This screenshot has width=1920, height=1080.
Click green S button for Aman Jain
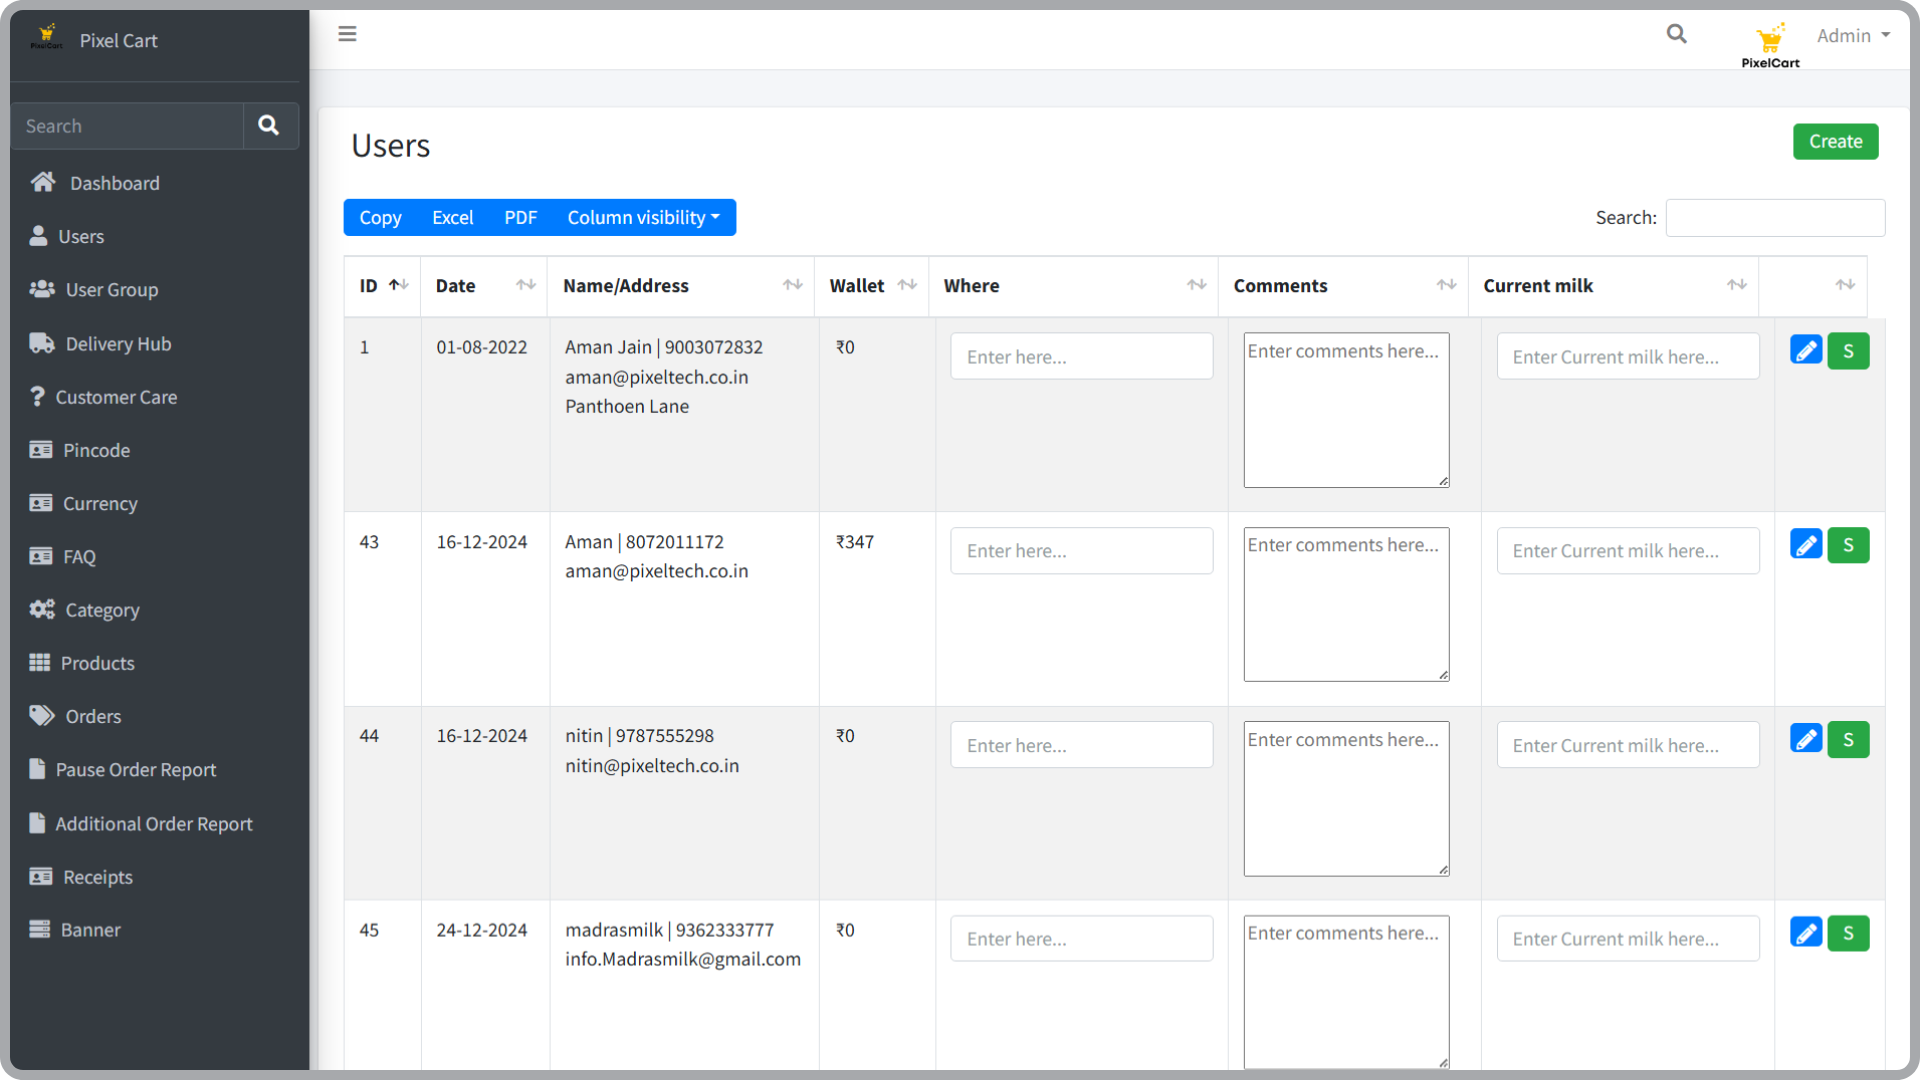tap(1848, 351)
